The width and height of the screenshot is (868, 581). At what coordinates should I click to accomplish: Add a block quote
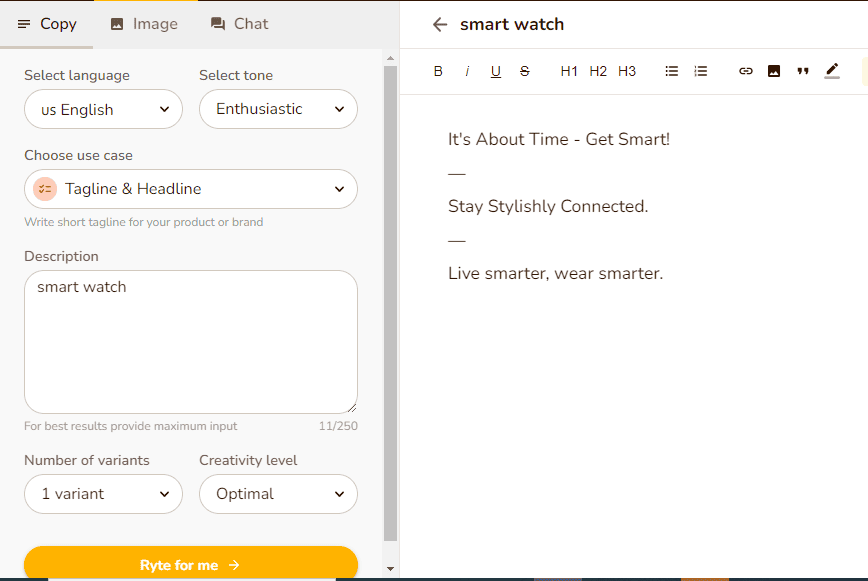pos(803,71)
